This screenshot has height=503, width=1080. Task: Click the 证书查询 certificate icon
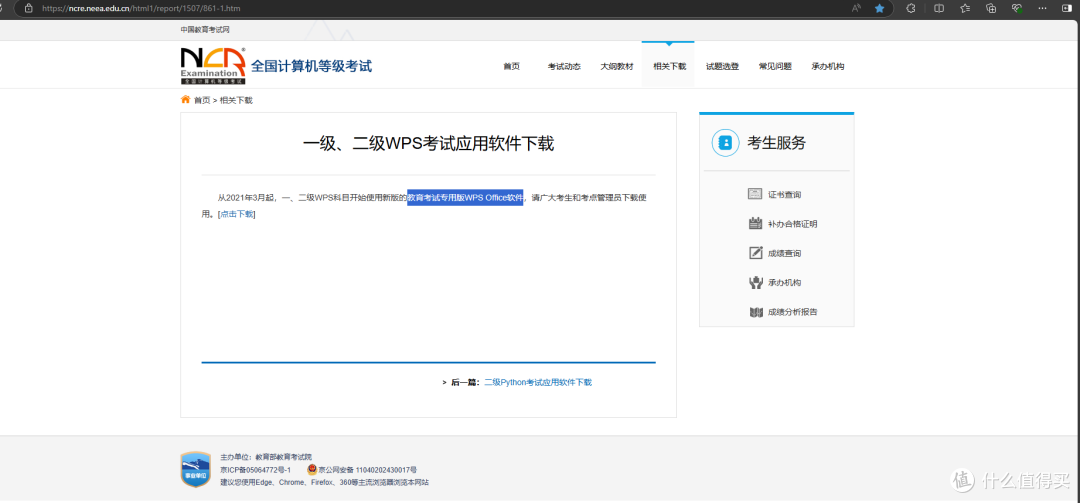click(755, 194)
